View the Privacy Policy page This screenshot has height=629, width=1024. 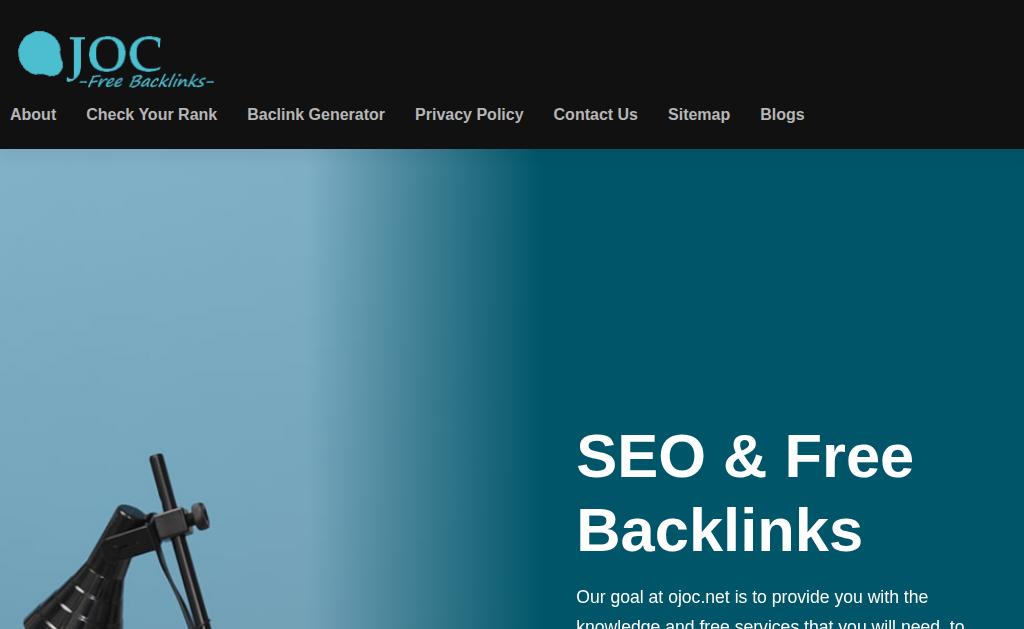pyautogui.click(x=469, y=114)
